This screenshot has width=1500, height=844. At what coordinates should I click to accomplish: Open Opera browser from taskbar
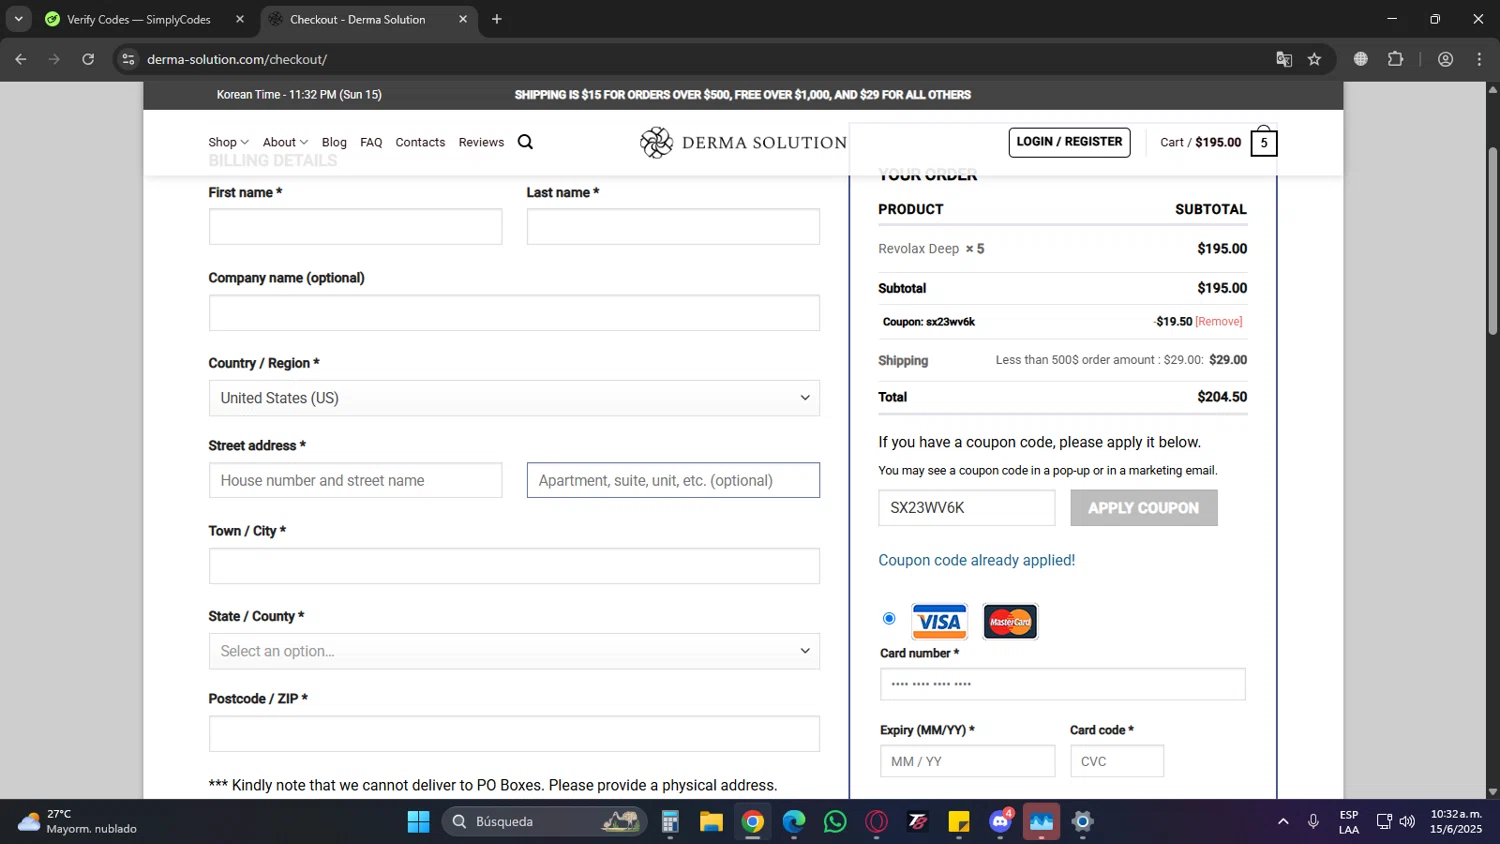877,822
